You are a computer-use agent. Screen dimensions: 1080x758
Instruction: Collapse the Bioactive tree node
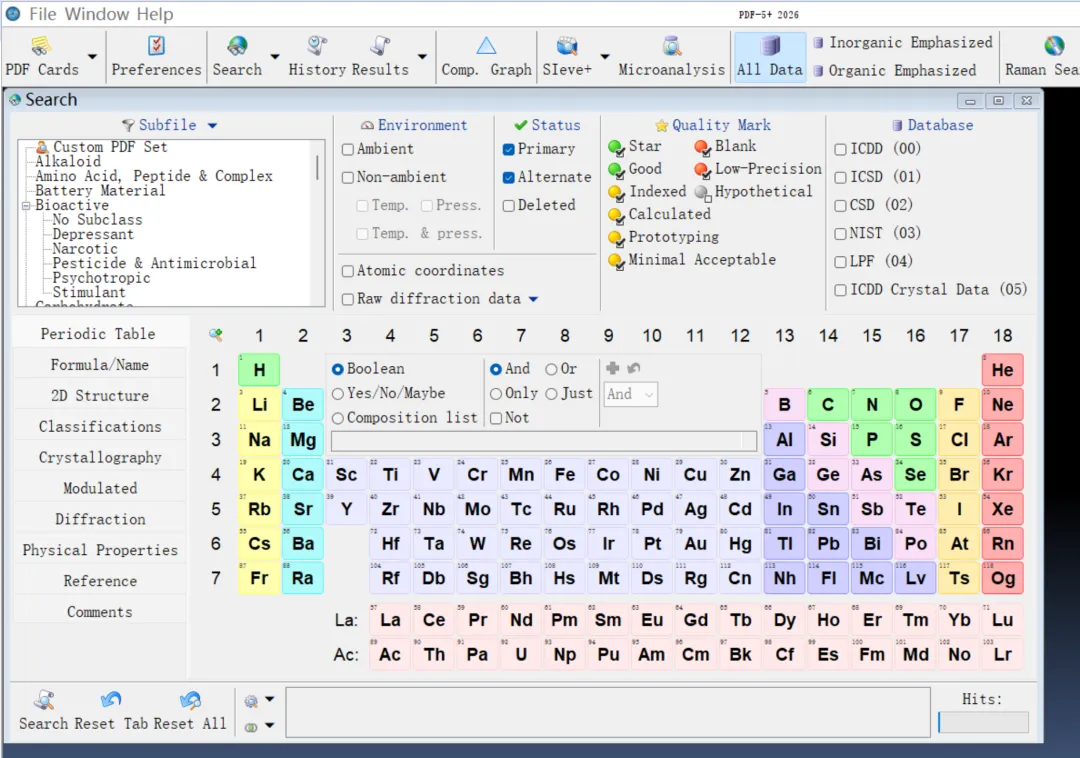coord(26,206)
